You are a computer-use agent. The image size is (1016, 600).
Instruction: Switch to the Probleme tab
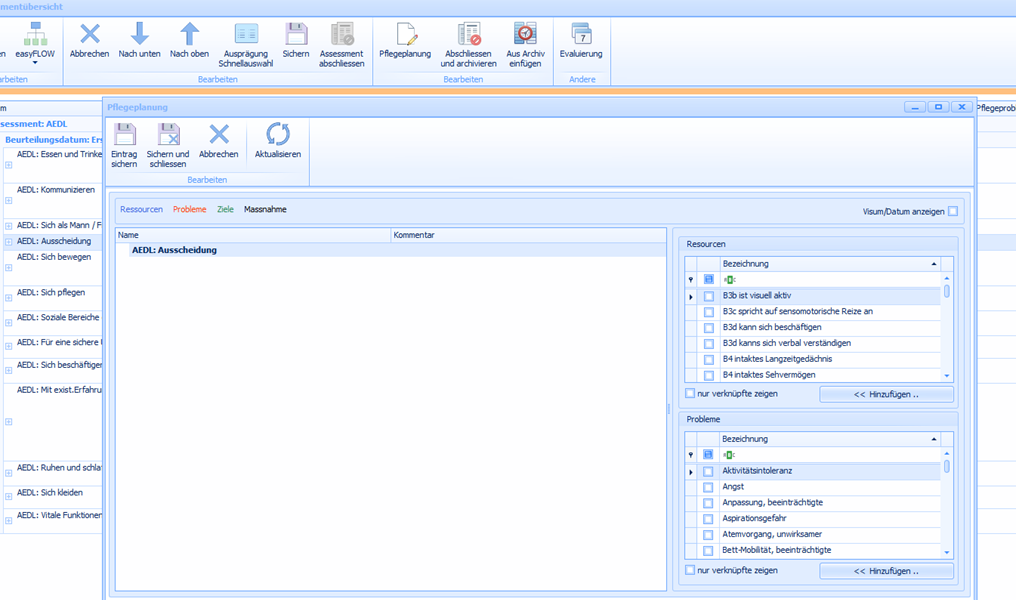[189, 210]
